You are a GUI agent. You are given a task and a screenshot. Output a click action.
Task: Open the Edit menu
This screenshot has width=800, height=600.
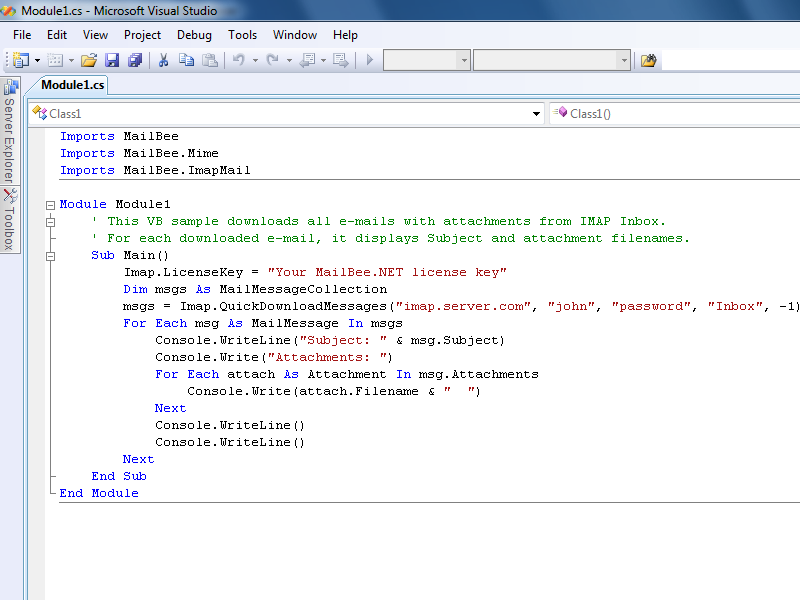[x=57, y=35]
